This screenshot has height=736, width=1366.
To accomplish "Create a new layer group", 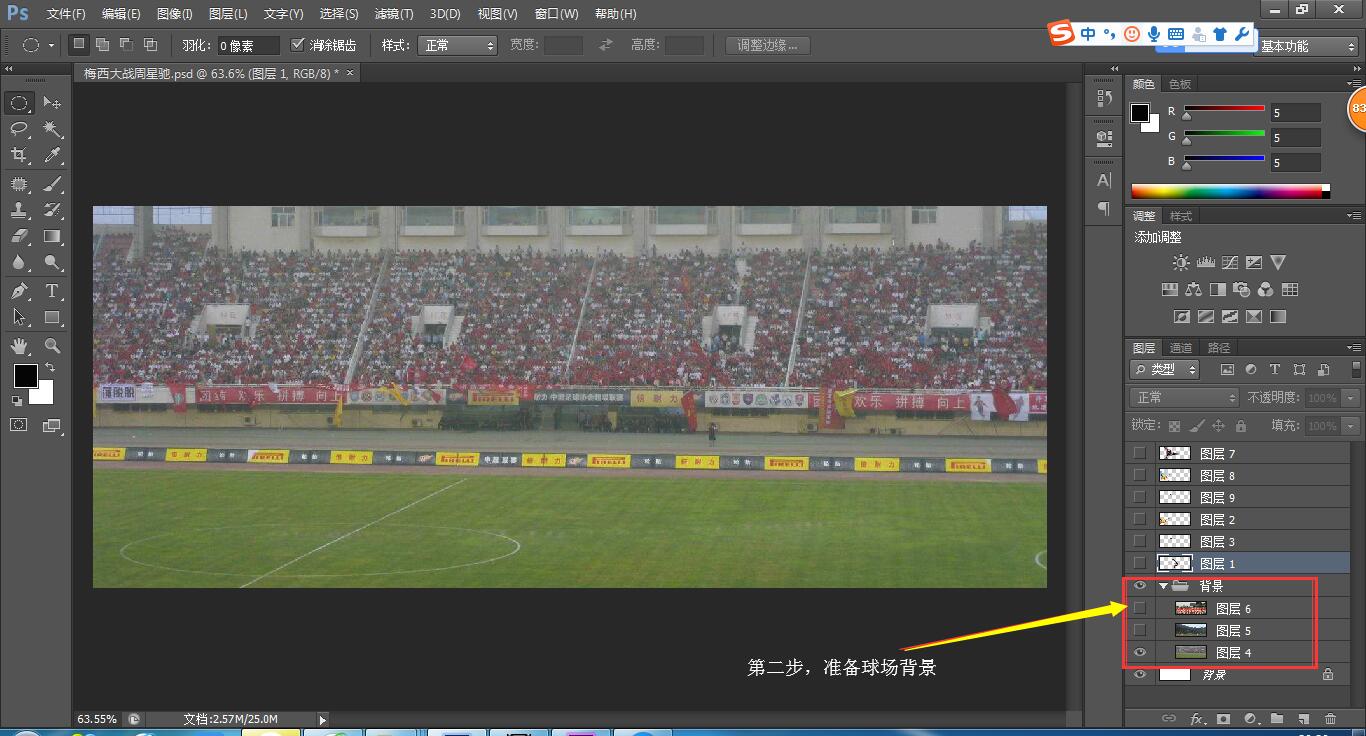I will [x=1277, y=718].
